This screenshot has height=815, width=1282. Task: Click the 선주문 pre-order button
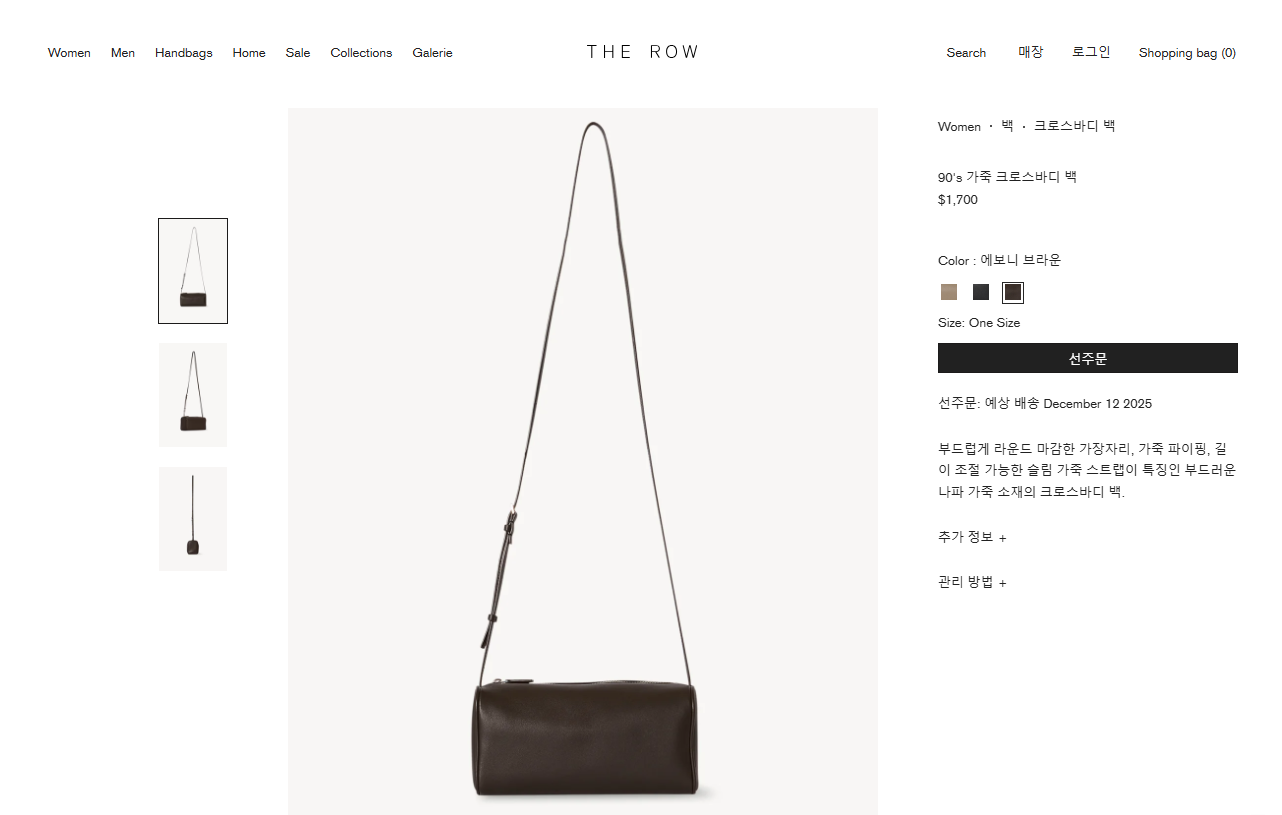[1088, 358]
